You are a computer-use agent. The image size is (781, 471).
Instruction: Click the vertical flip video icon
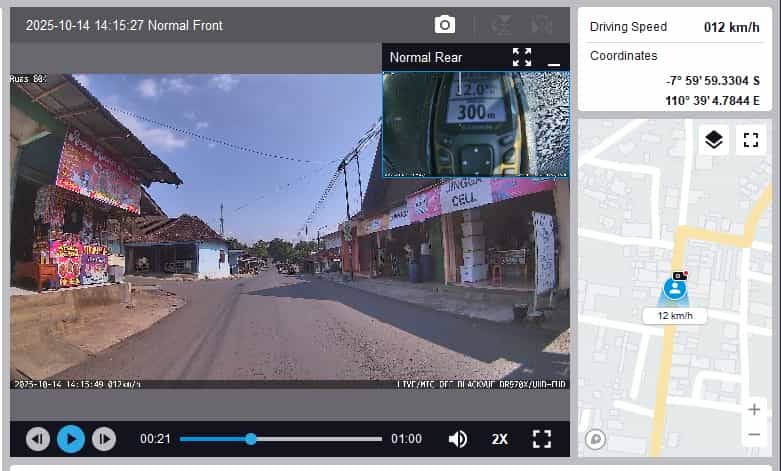pos(504,25)
